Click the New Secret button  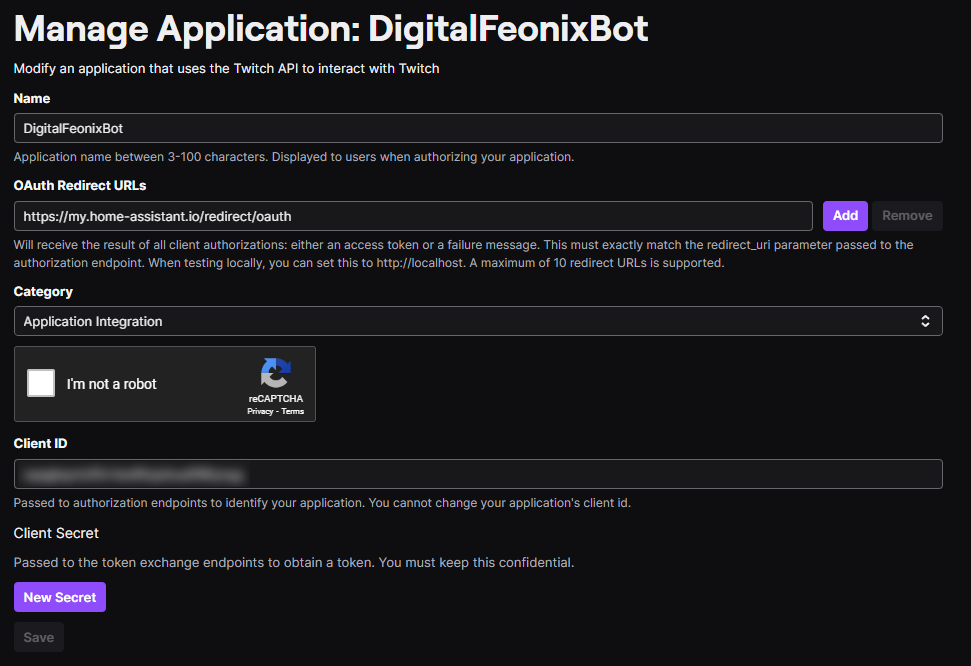pyautogui.click(x=59, y=597)
